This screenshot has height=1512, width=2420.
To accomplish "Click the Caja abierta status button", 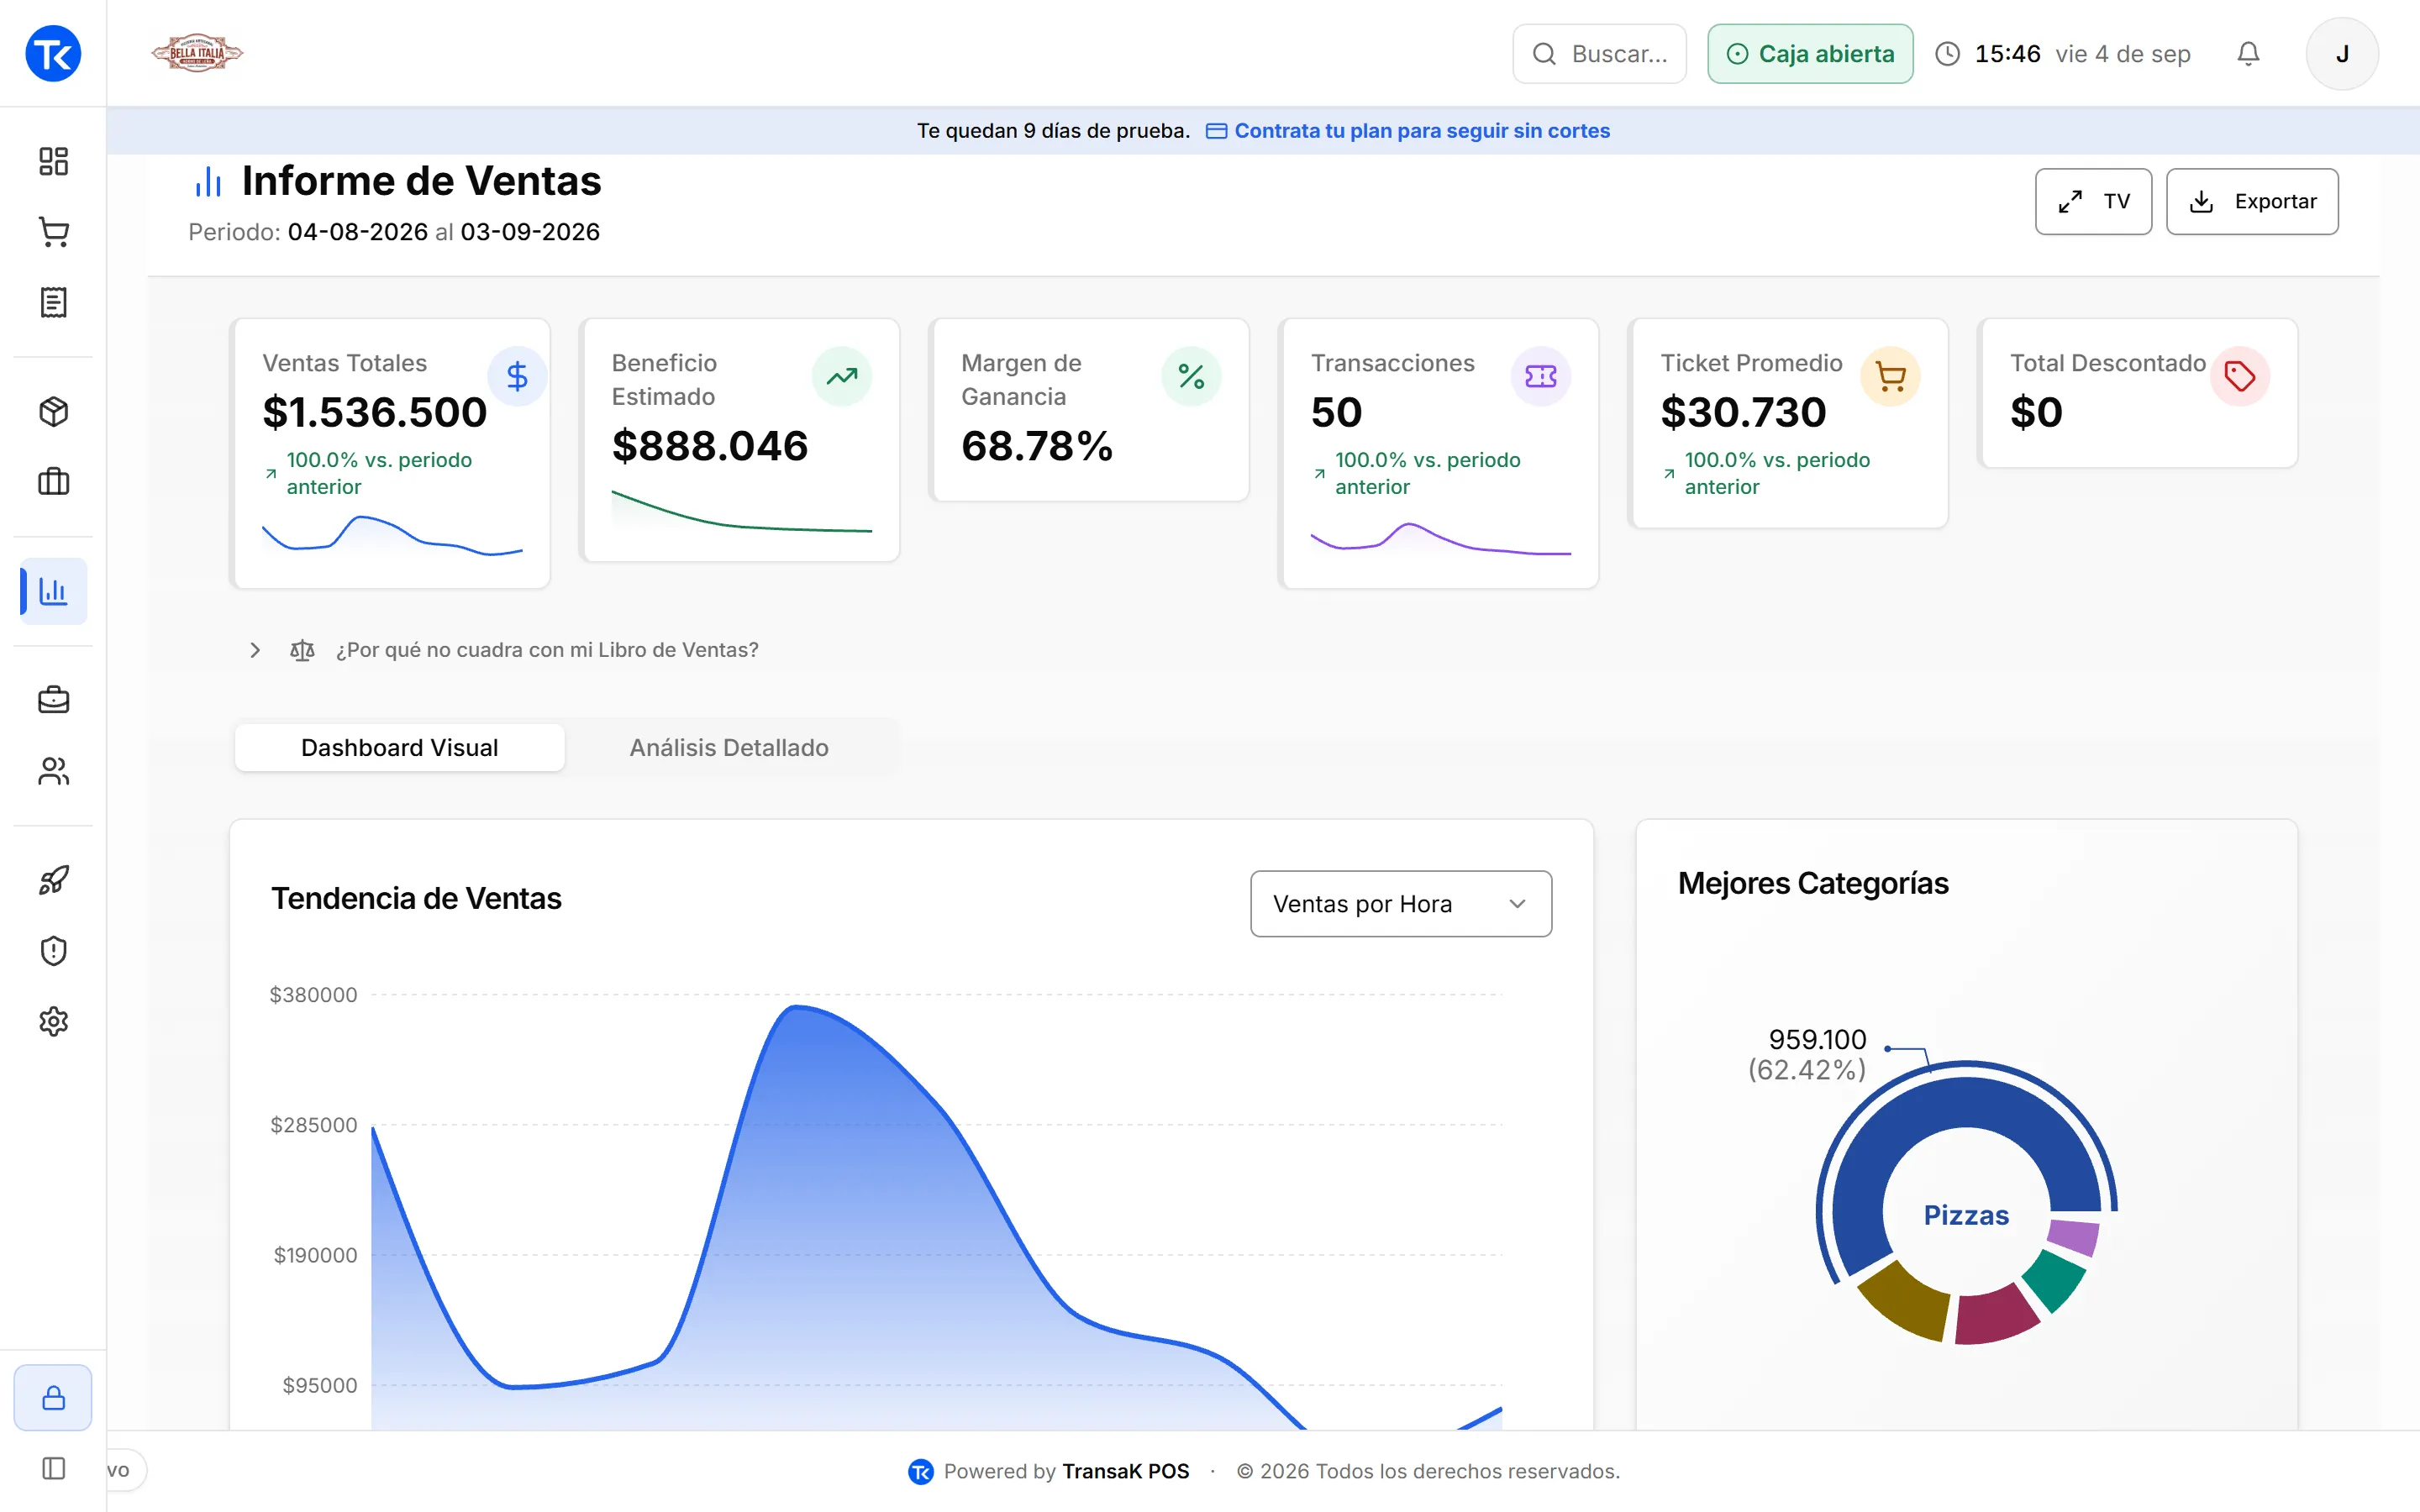I will [1810, 53].
